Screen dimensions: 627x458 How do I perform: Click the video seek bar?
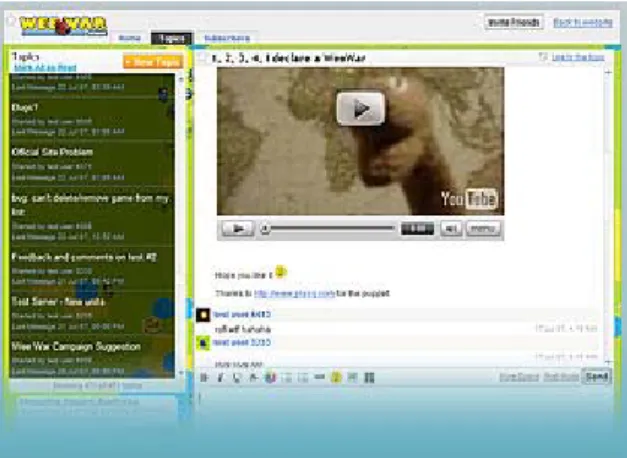click(328, 228)
